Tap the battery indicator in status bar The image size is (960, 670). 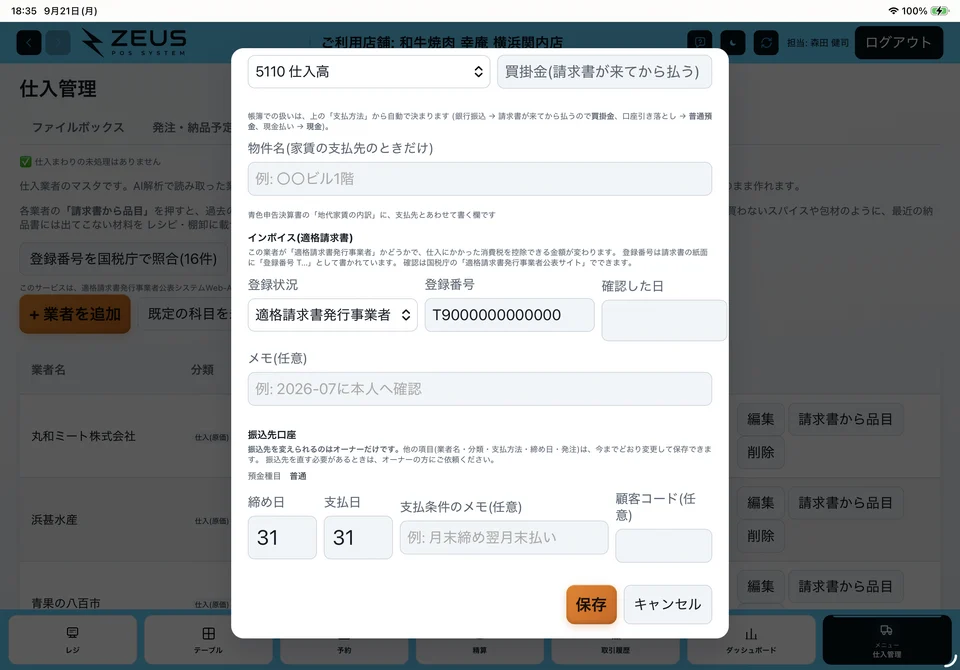point(939,10)
